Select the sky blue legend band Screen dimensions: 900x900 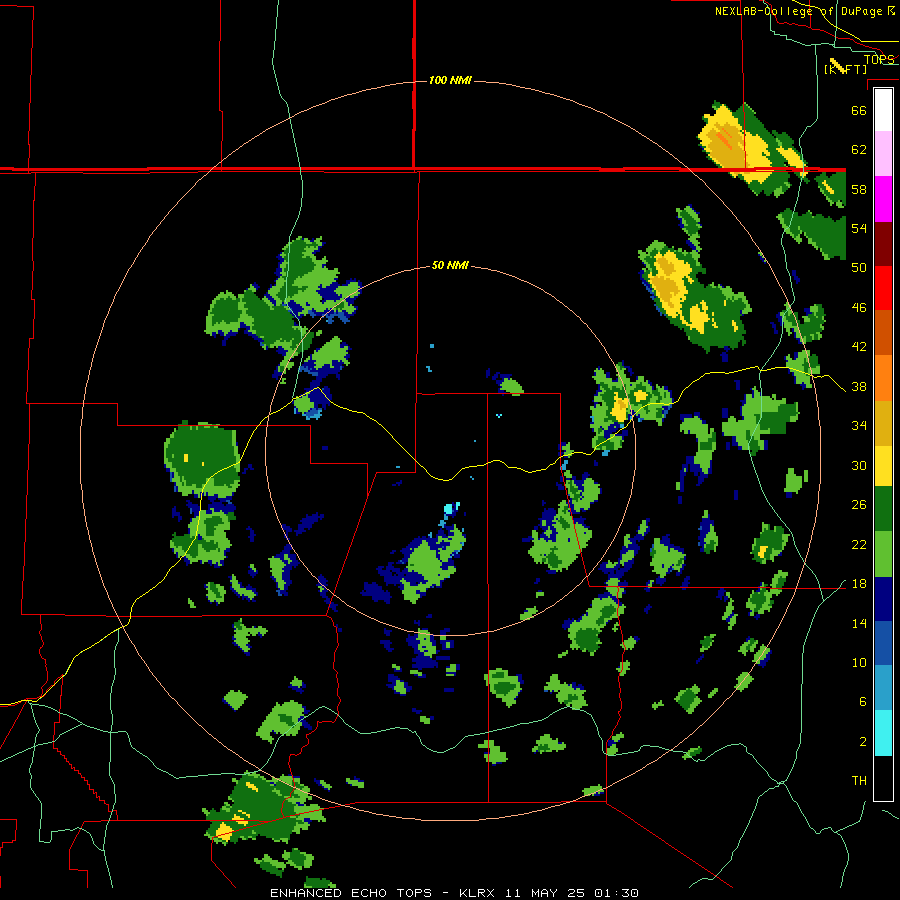[883, 688]
